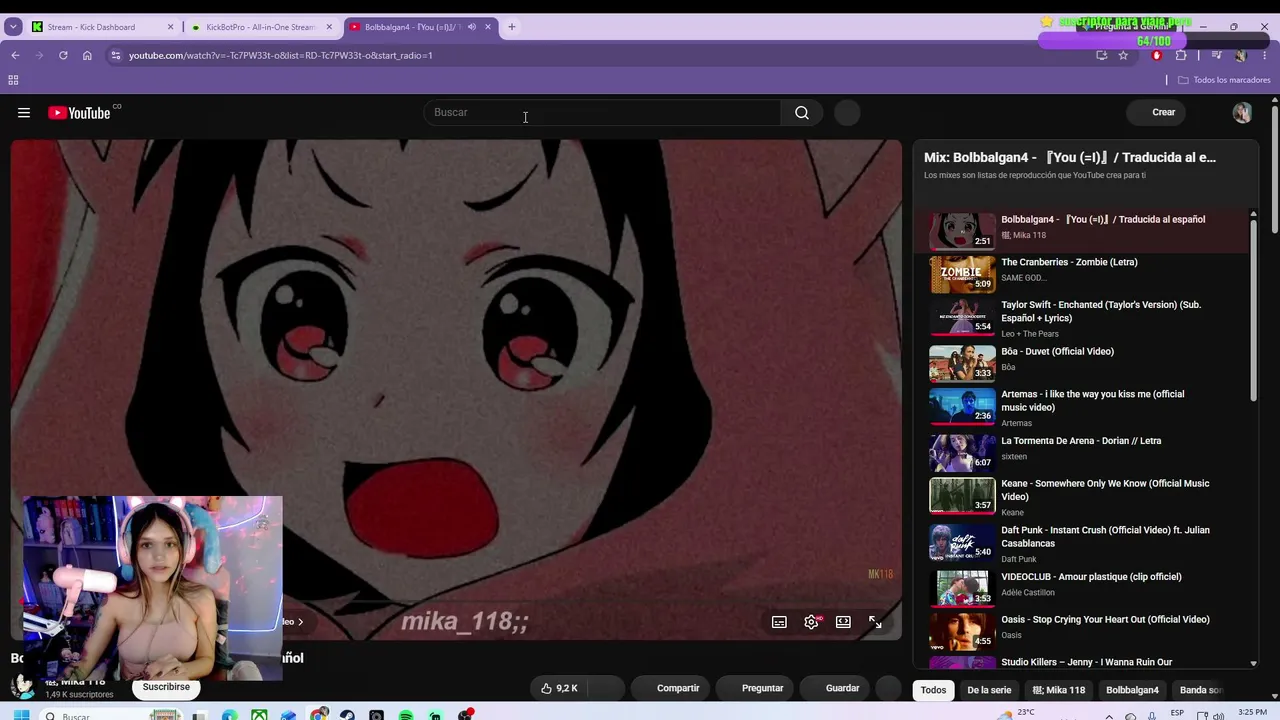This screenshot has height=720, width=1280.
Task: Open the tab search dropdown
Action: [x=13, y=27]
